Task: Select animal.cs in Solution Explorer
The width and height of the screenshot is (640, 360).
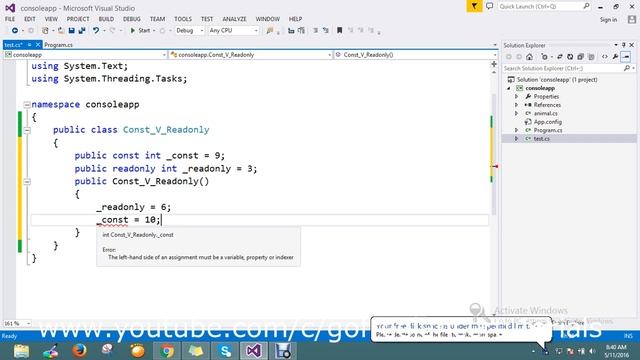Action: pos(545,113)
